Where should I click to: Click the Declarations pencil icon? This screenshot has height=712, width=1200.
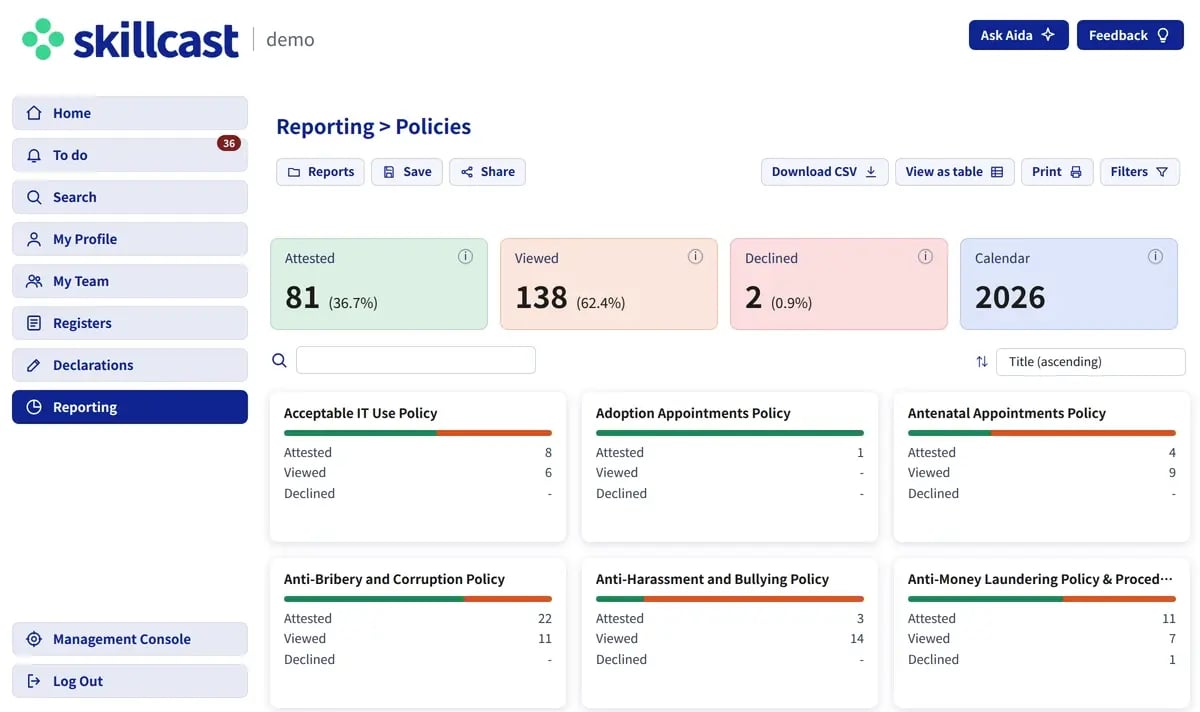[x=34, y=365]
